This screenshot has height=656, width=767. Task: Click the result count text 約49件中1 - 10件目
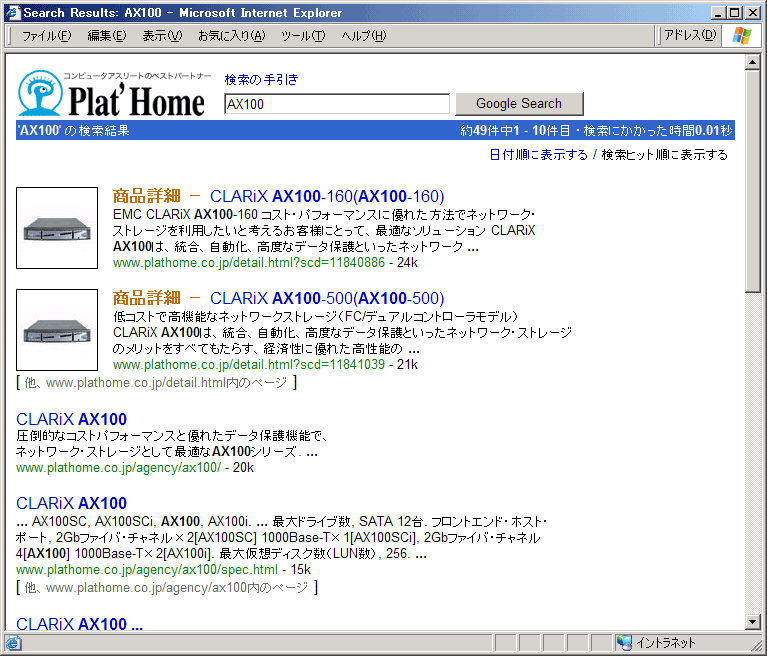pyautogui.click(x=515, y=131)
